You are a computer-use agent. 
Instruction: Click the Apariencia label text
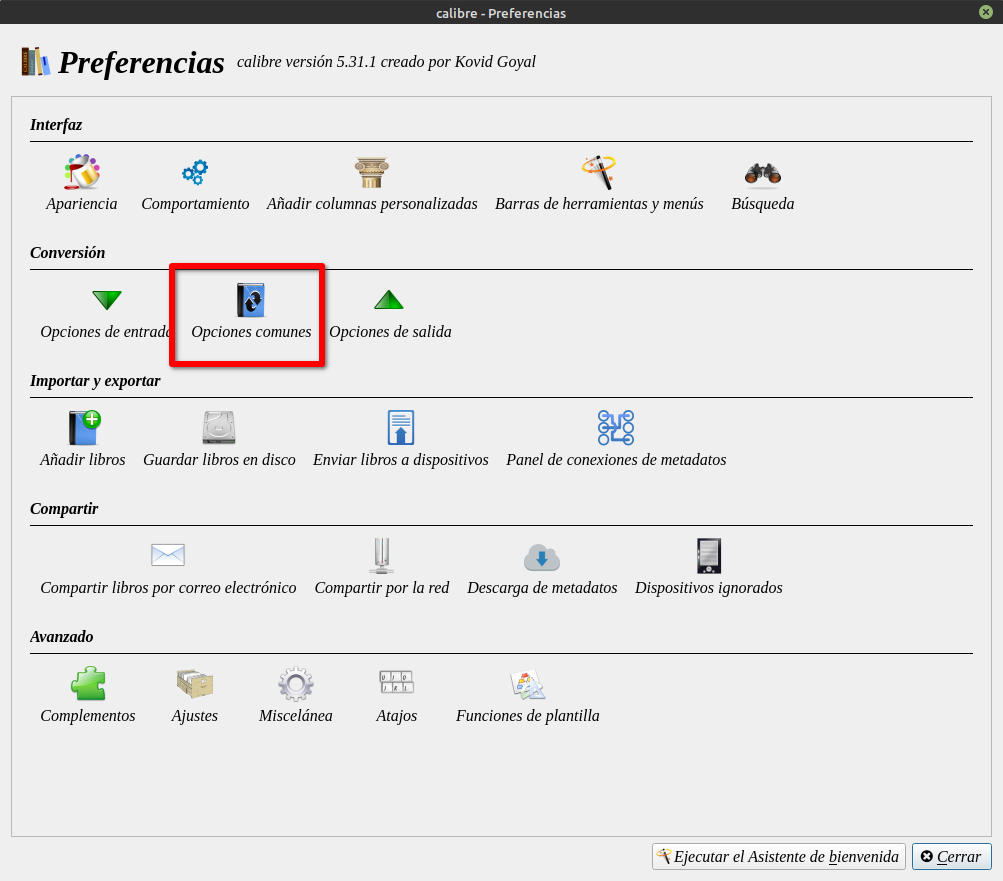tap(82, 204)
